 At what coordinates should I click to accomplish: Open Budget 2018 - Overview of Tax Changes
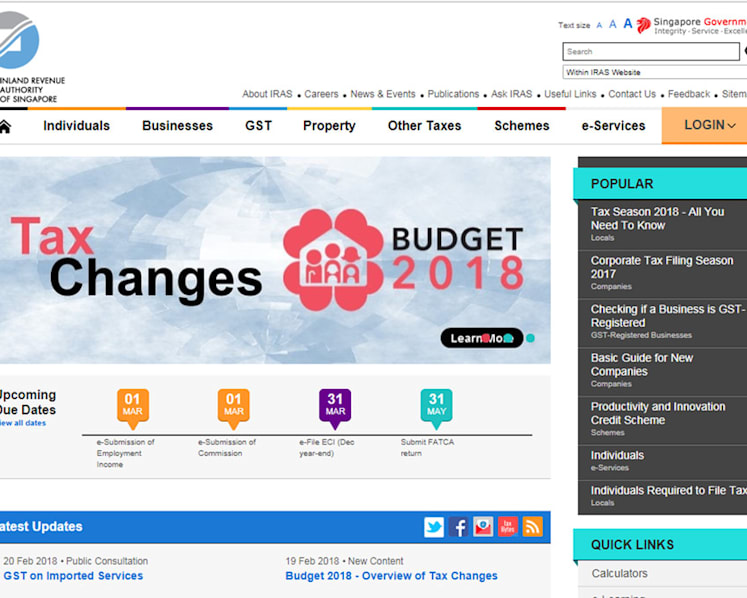coord(392,576)
